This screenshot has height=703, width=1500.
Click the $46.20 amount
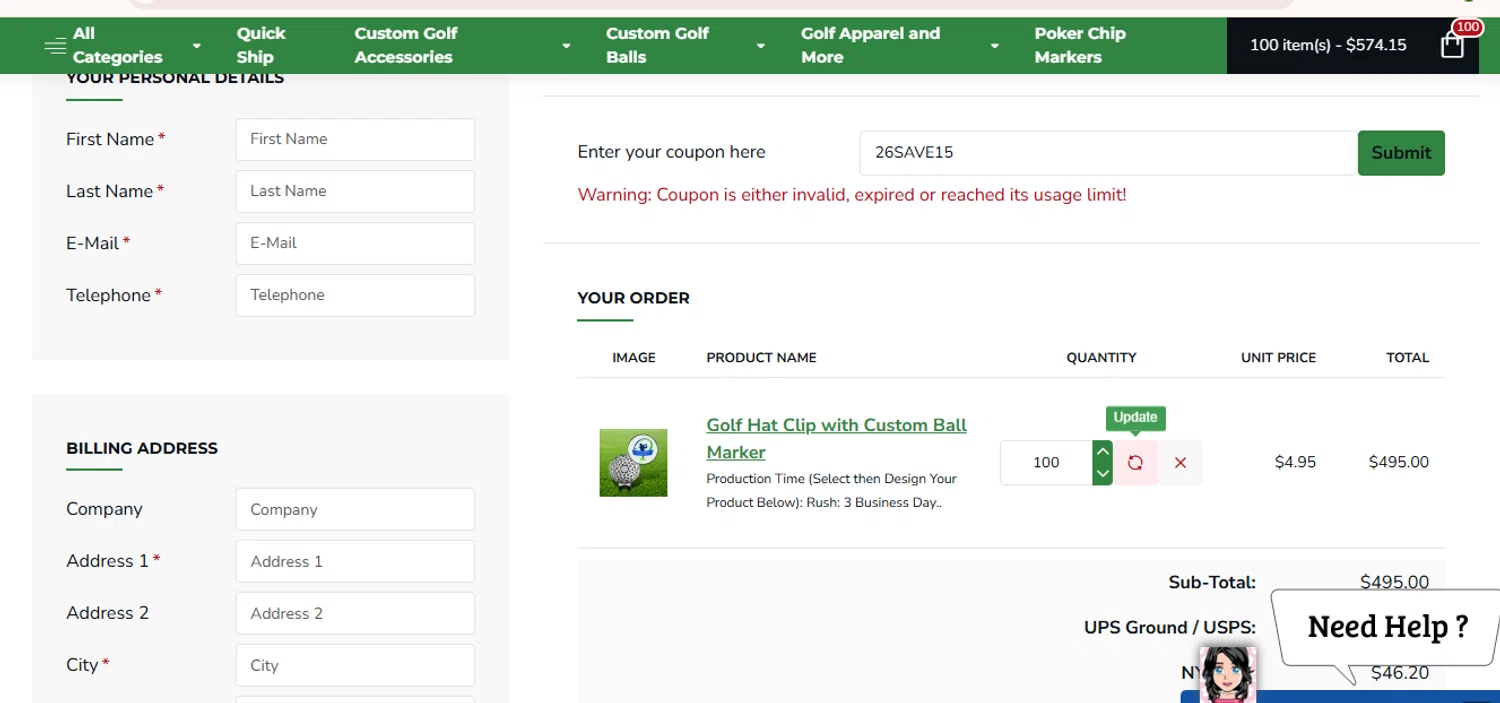tap(1399, 673)
